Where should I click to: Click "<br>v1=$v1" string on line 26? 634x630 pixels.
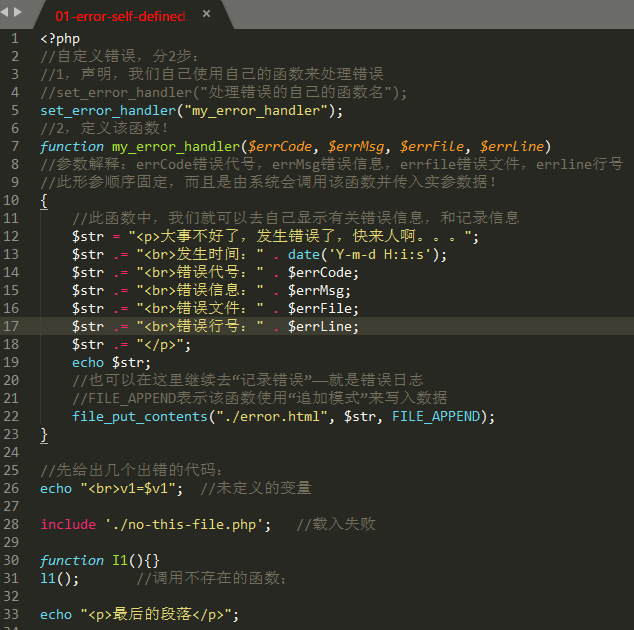point(128,489)
